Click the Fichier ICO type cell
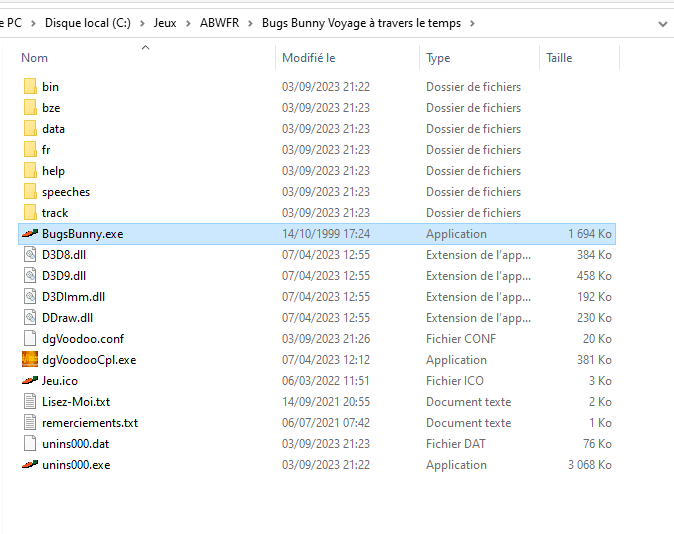 455,381
